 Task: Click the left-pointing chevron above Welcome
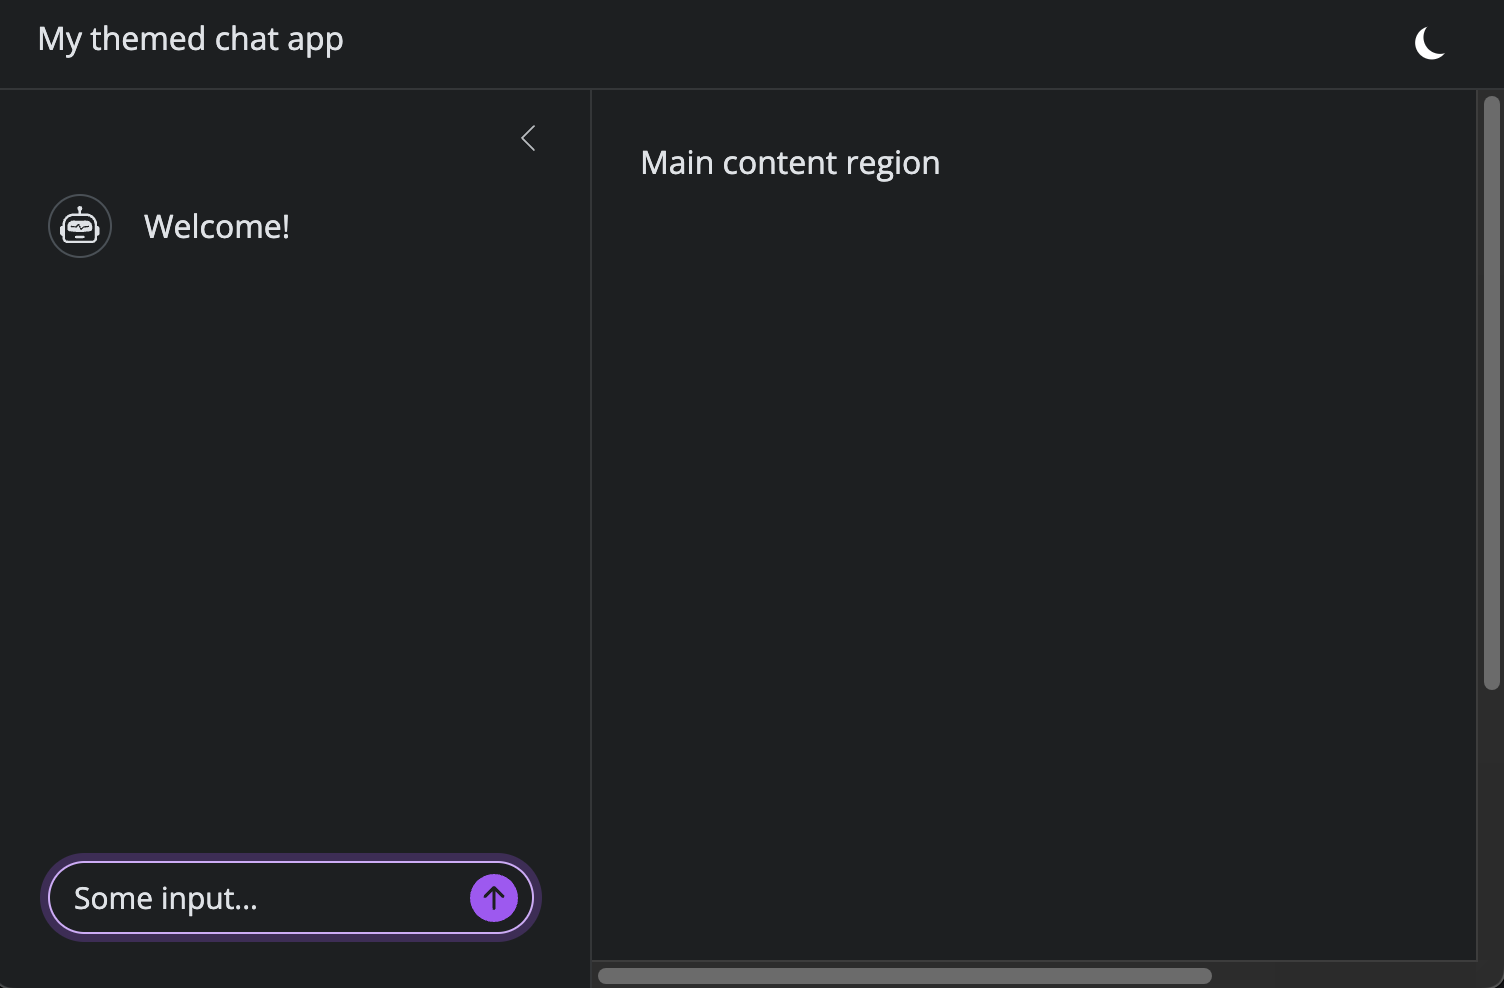point(528,138)
